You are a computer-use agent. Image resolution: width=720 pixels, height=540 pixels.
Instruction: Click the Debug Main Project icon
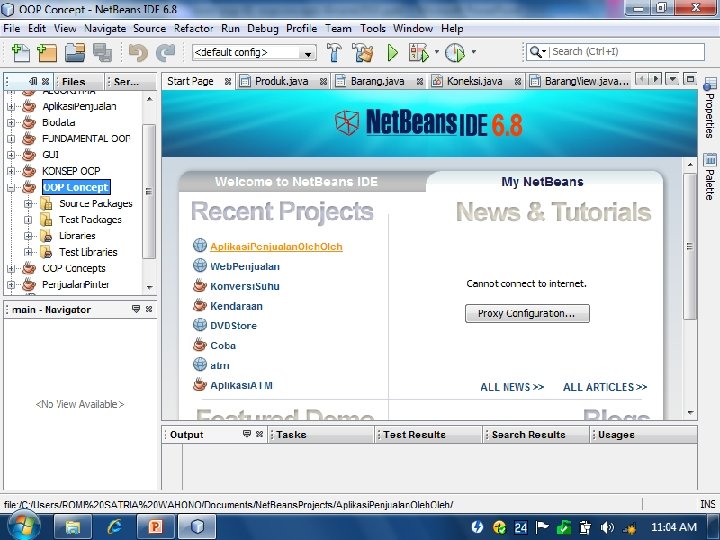[x=418, y=52]
